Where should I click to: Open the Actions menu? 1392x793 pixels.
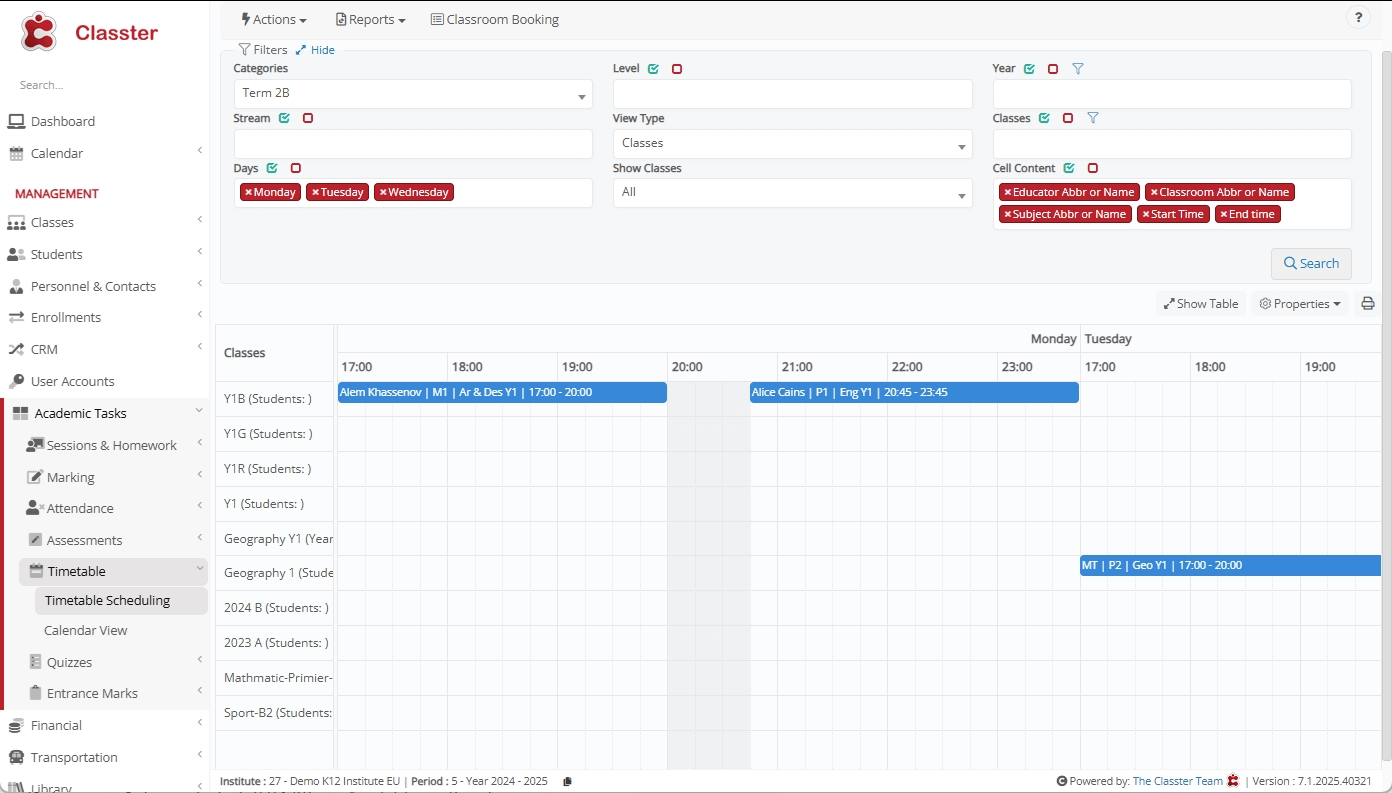point(274,19)
